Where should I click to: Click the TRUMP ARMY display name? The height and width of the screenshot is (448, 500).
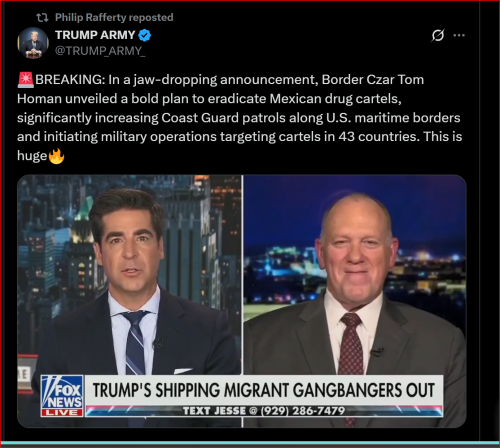(x=95, y=35)
